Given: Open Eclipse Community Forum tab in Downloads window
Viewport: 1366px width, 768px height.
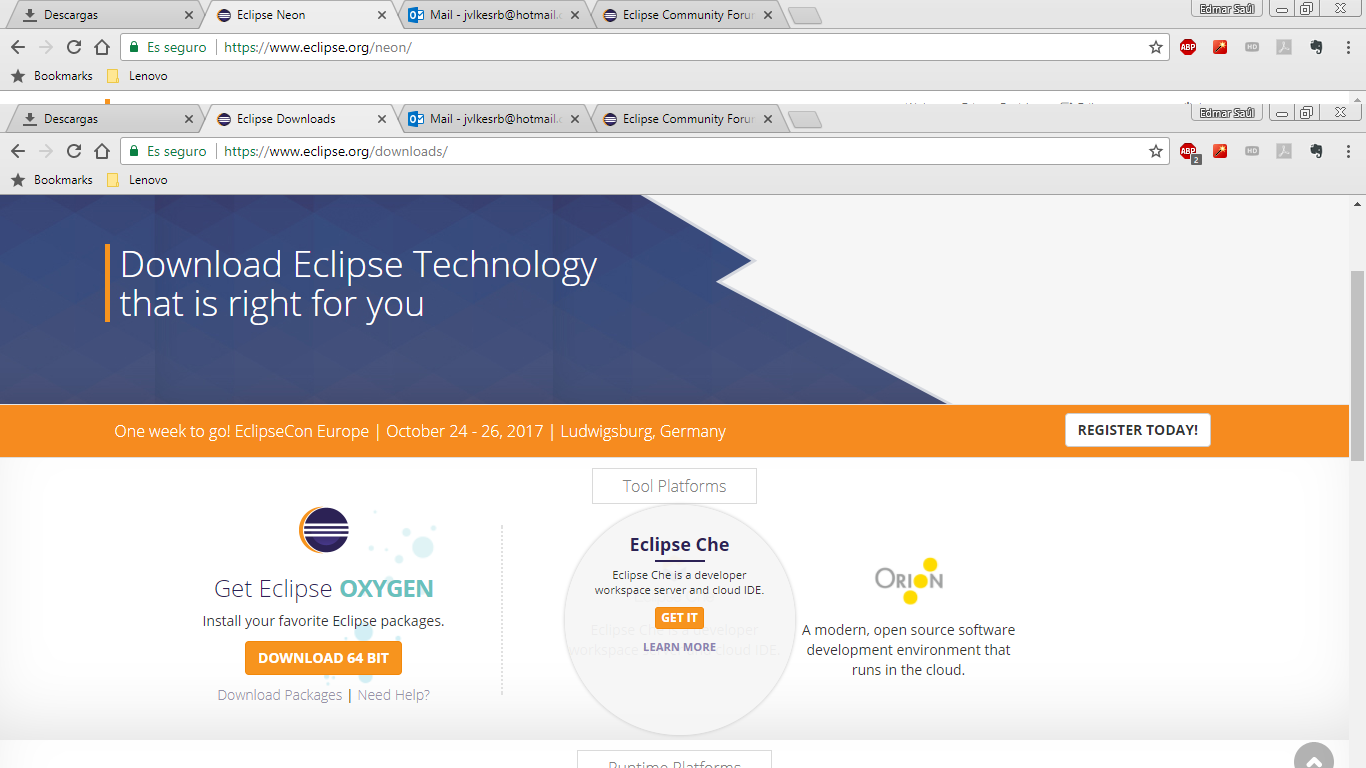Looking at the screenshot, I should [688, 119].
